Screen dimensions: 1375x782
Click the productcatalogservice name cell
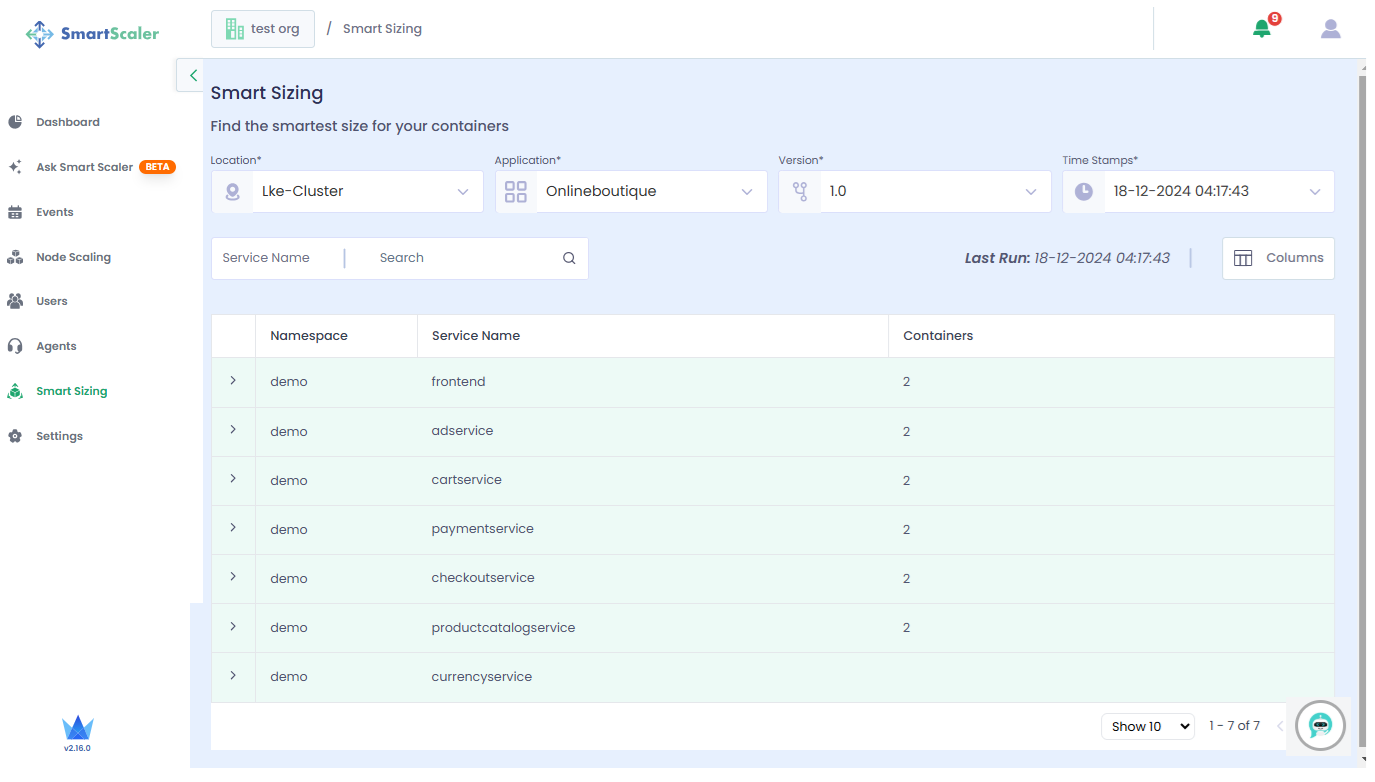coord(504,628)
